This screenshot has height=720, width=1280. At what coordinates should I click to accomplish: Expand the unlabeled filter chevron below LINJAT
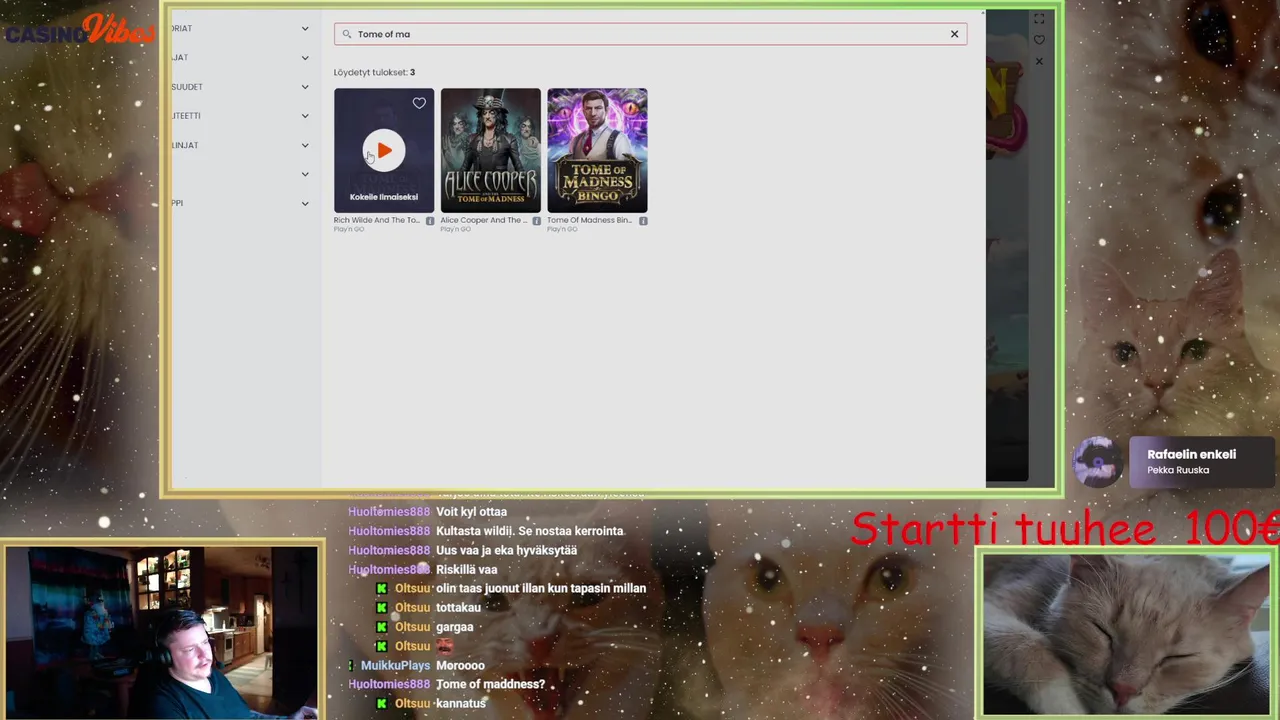(x=305, y=174)
